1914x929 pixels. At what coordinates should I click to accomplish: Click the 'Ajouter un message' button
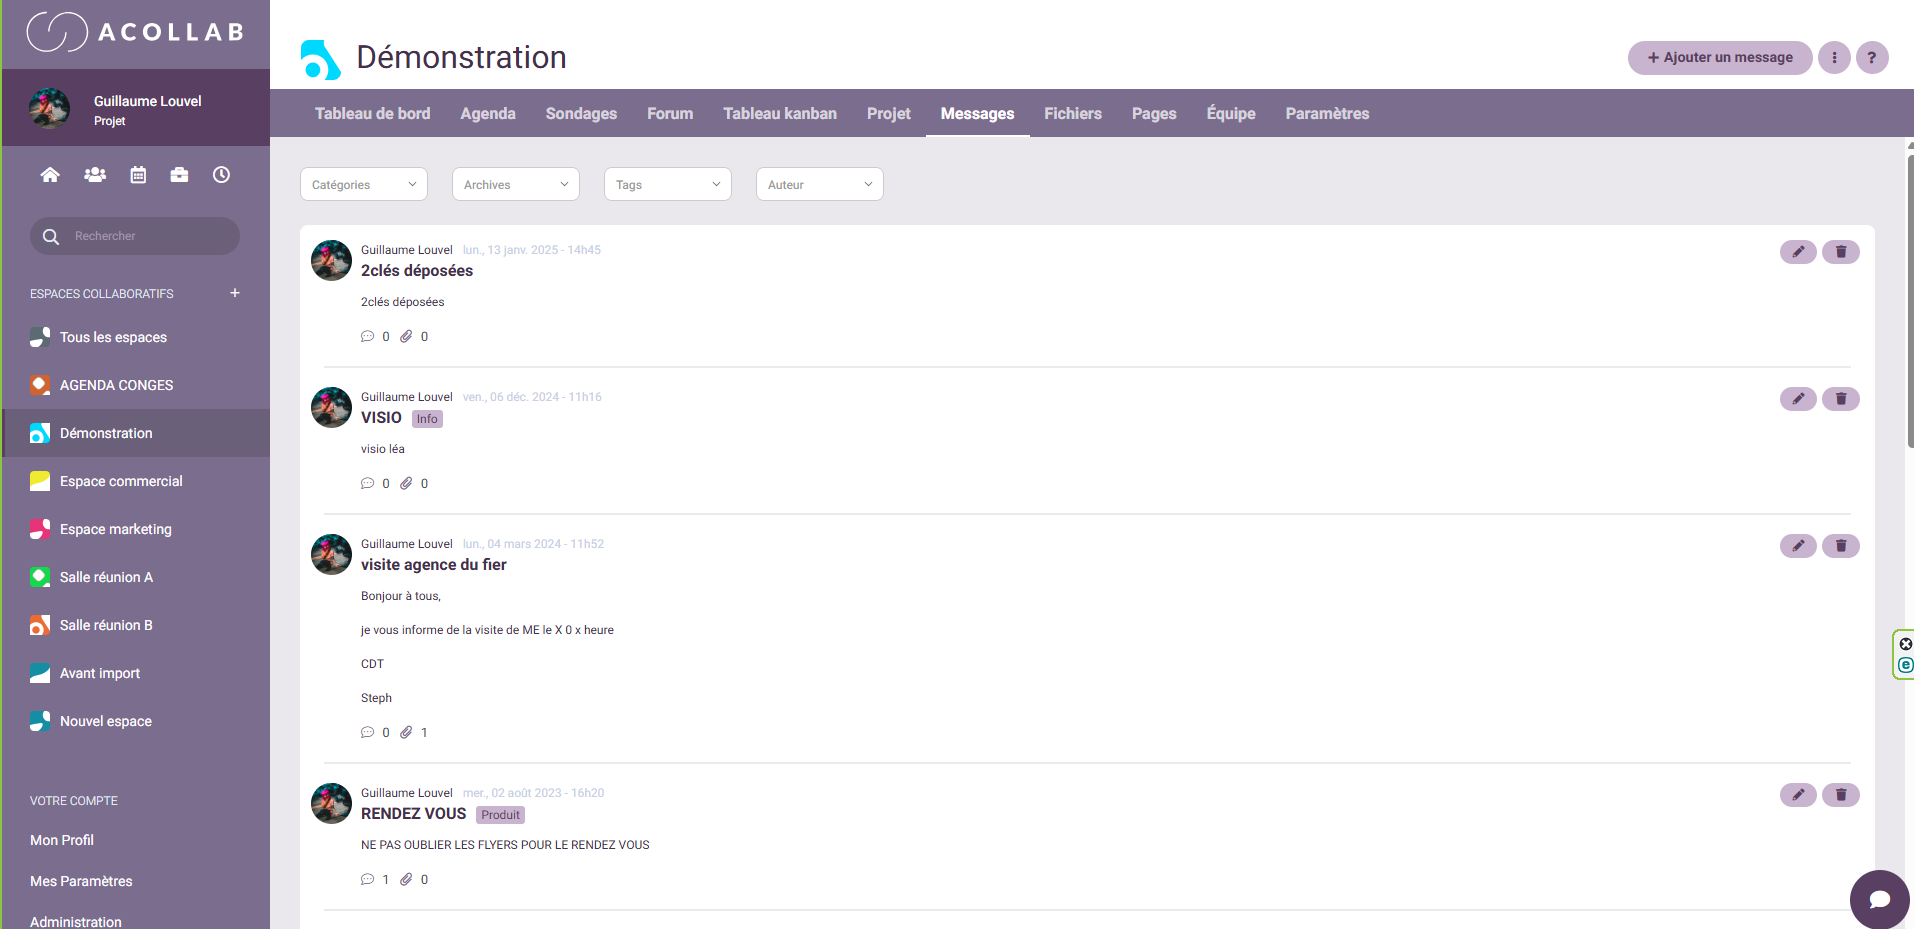(1719, 58)
